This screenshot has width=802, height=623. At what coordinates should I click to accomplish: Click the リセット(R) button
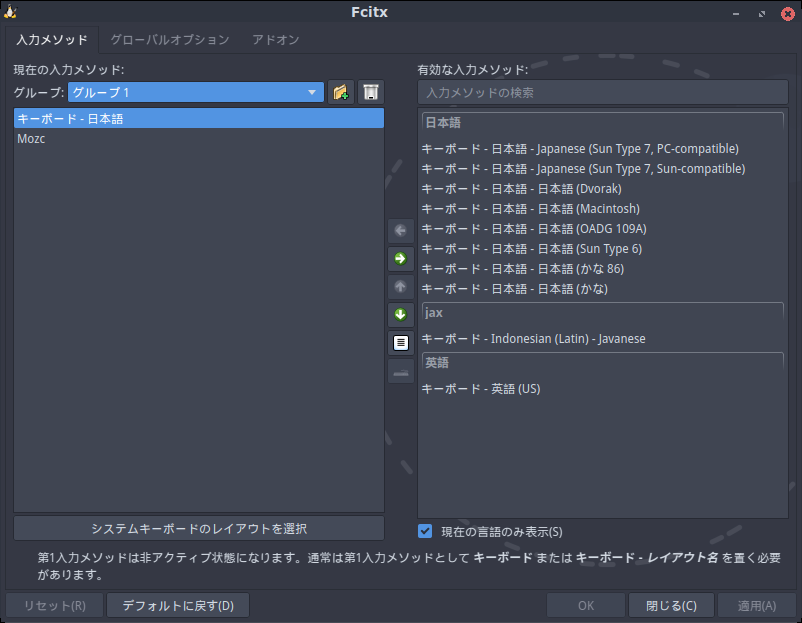point(55,606)
